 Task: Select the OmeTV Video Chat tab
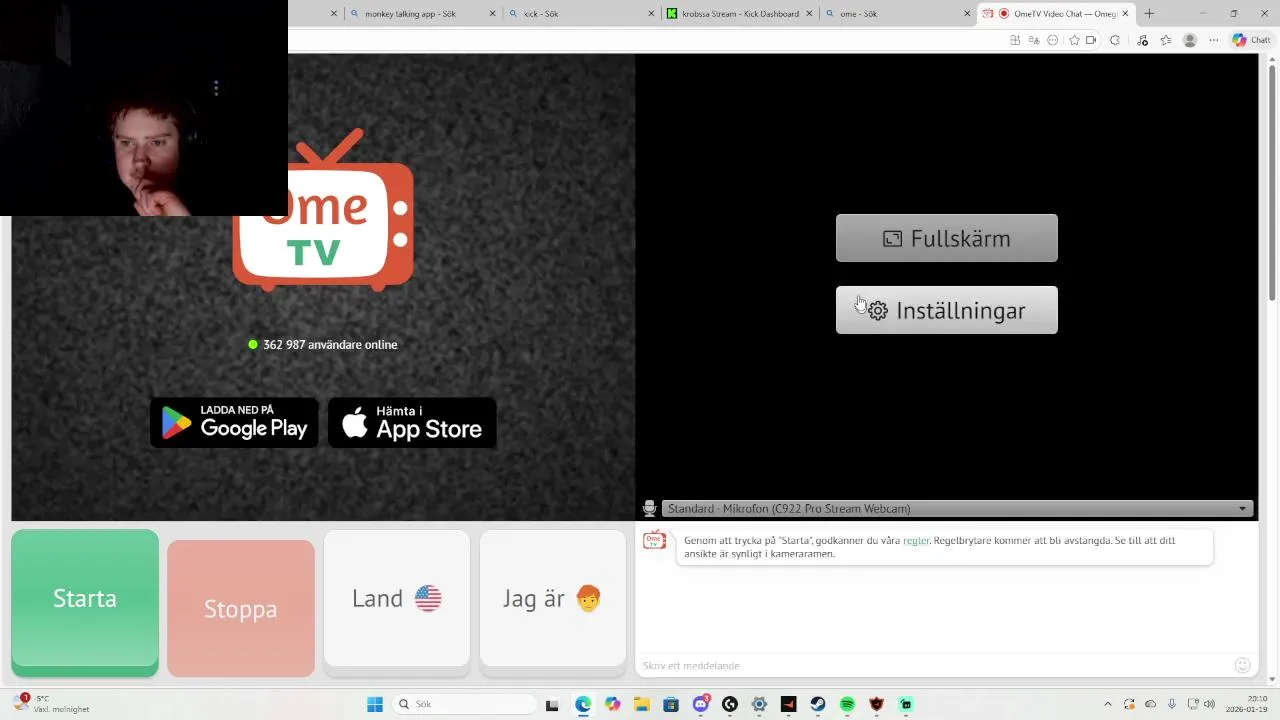pos(1055,14)
